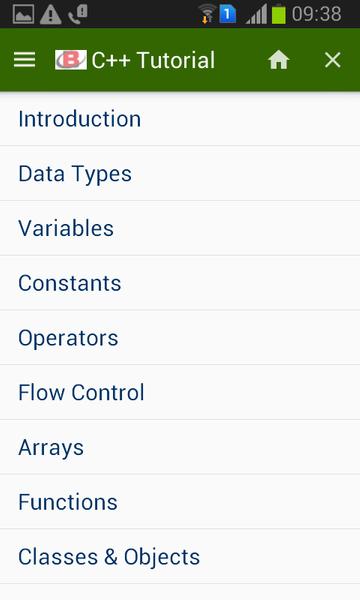This screenshot has width=360, height=600.
Task: Go to the Constants topic
Action: tap(180, 283)
